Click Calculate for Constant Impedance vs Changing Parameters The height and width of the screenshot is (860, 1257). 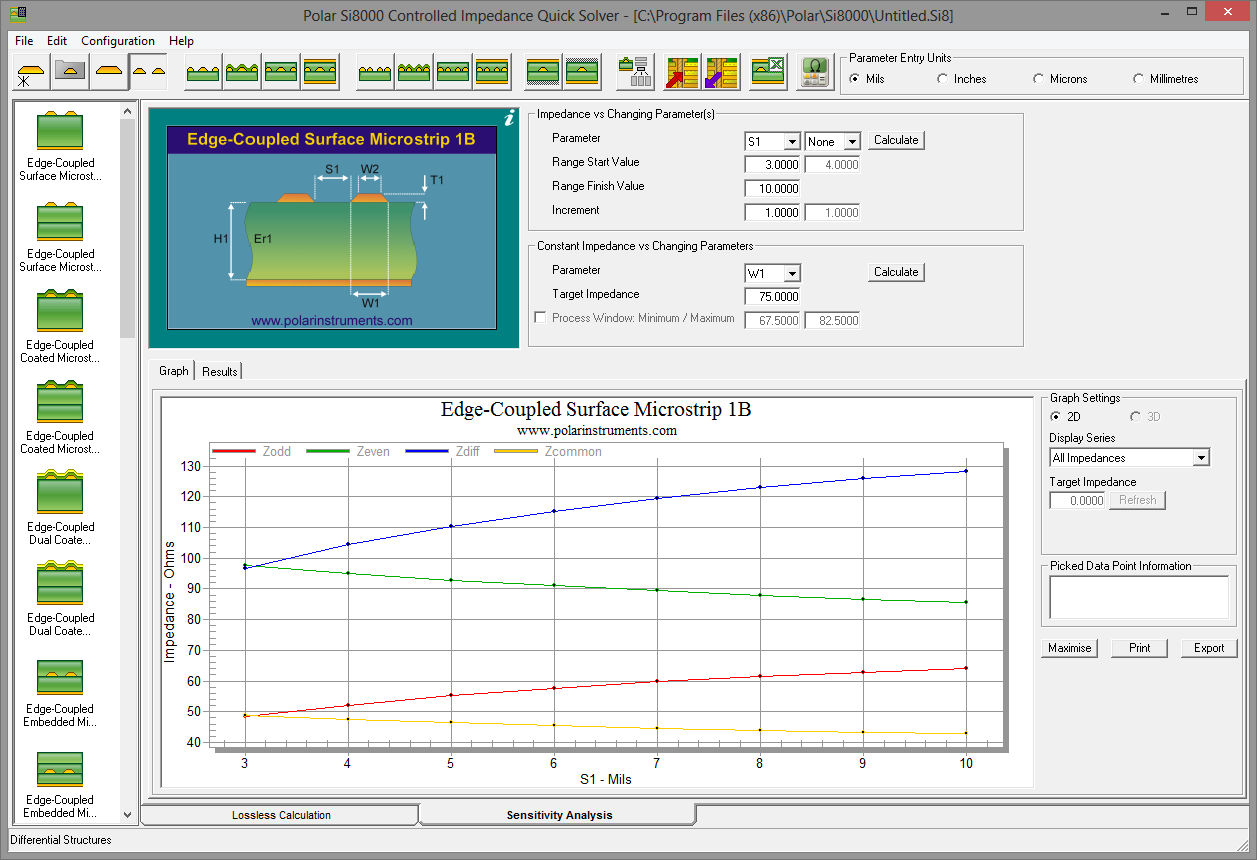click(x=896, y=272)
